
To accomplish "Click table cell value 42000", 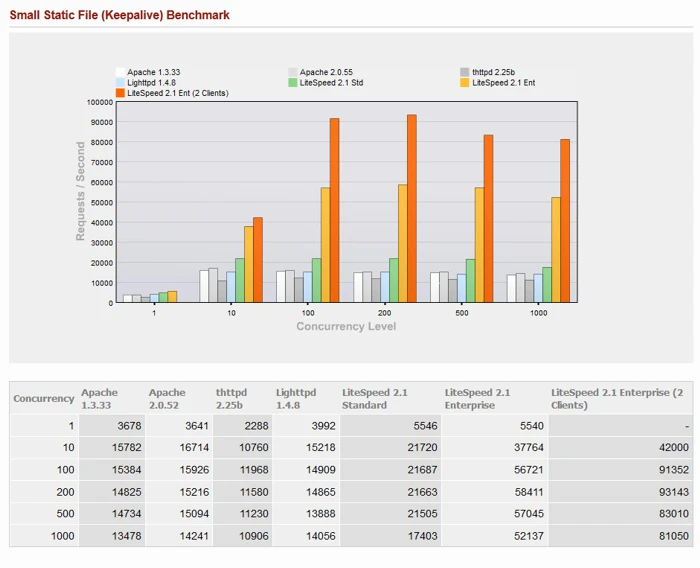I will (674, 447).
